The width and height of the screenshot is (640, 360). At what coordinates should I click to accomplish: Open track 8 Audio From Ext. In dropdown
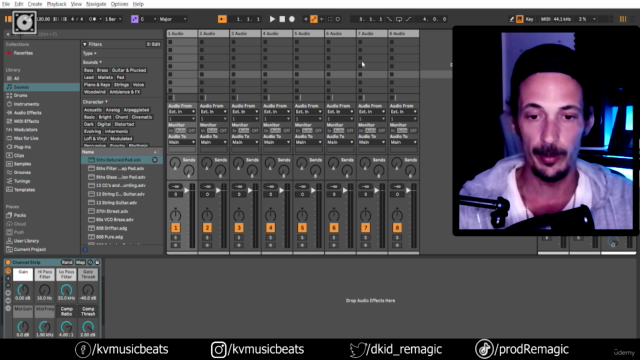pyautogui.click(x=403, y=112)
